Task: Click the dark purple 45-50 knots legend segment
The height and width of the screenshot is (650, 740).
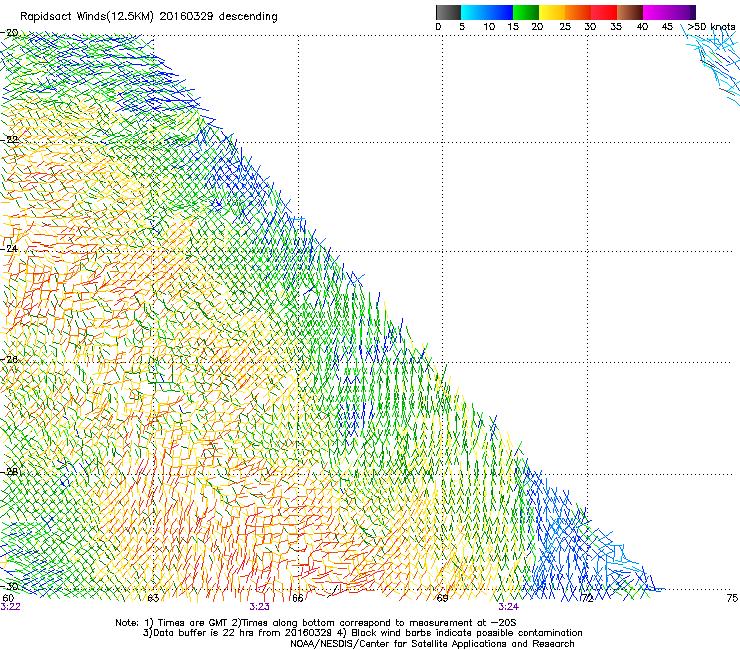Action: tap(682, 12)
